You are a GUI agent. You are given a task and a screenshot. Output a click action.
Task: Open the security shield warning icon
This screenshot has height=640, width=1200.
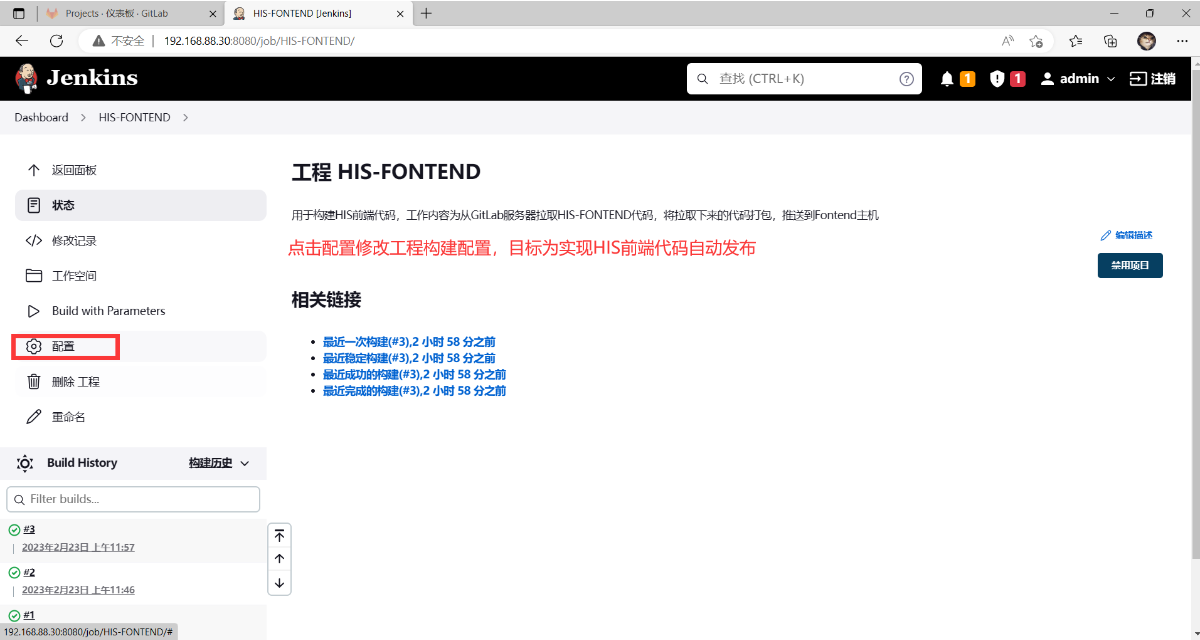[997, 79]
